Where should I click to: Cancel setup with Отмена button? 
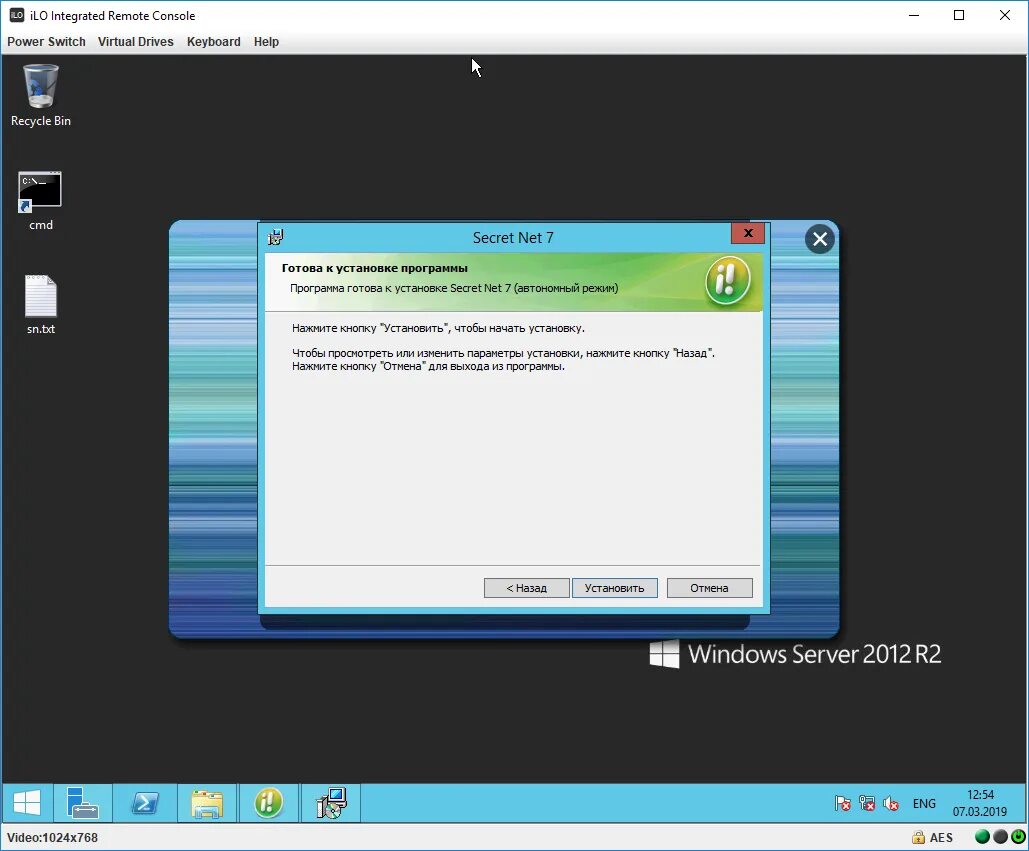709,588
